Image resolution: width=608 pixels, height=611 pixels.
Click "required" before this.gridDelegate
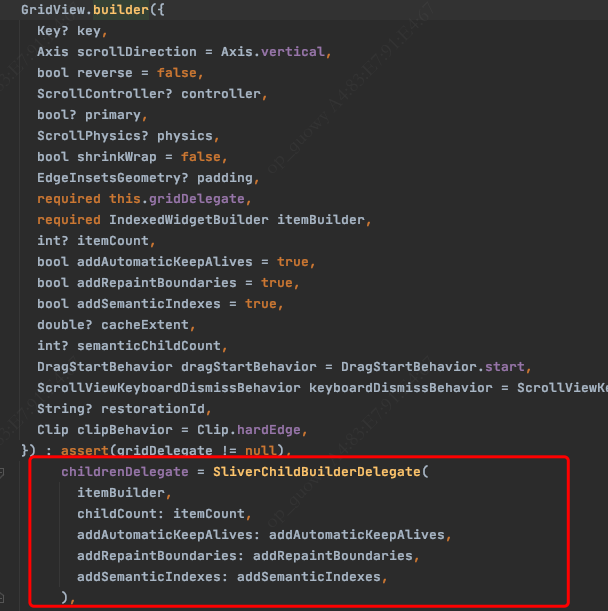pyautogui.click(x=69, y=199)
